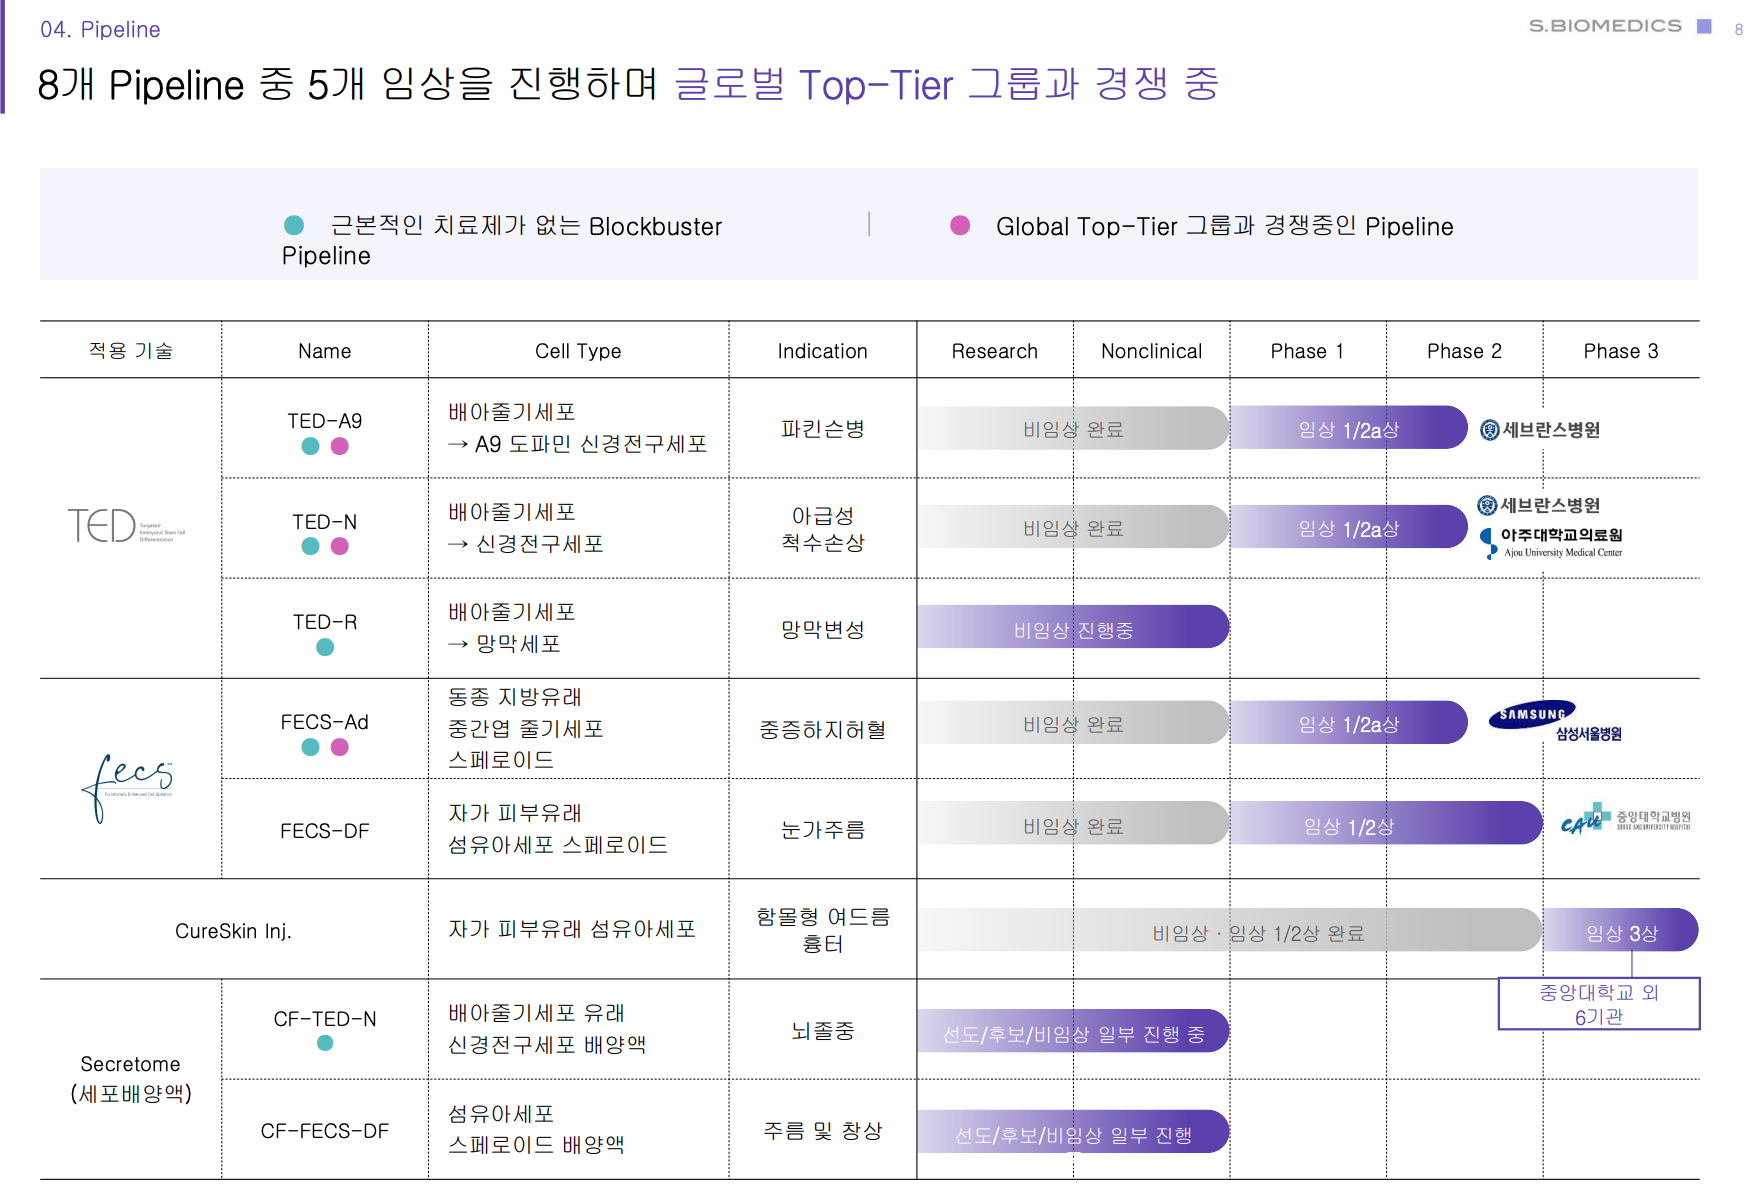Image resolution: width=1758 pixels, height=1196 pixels.
Task: Click the magenta dot under FECS-Ad
Action: pyautogui.click(x=340, y=747)
